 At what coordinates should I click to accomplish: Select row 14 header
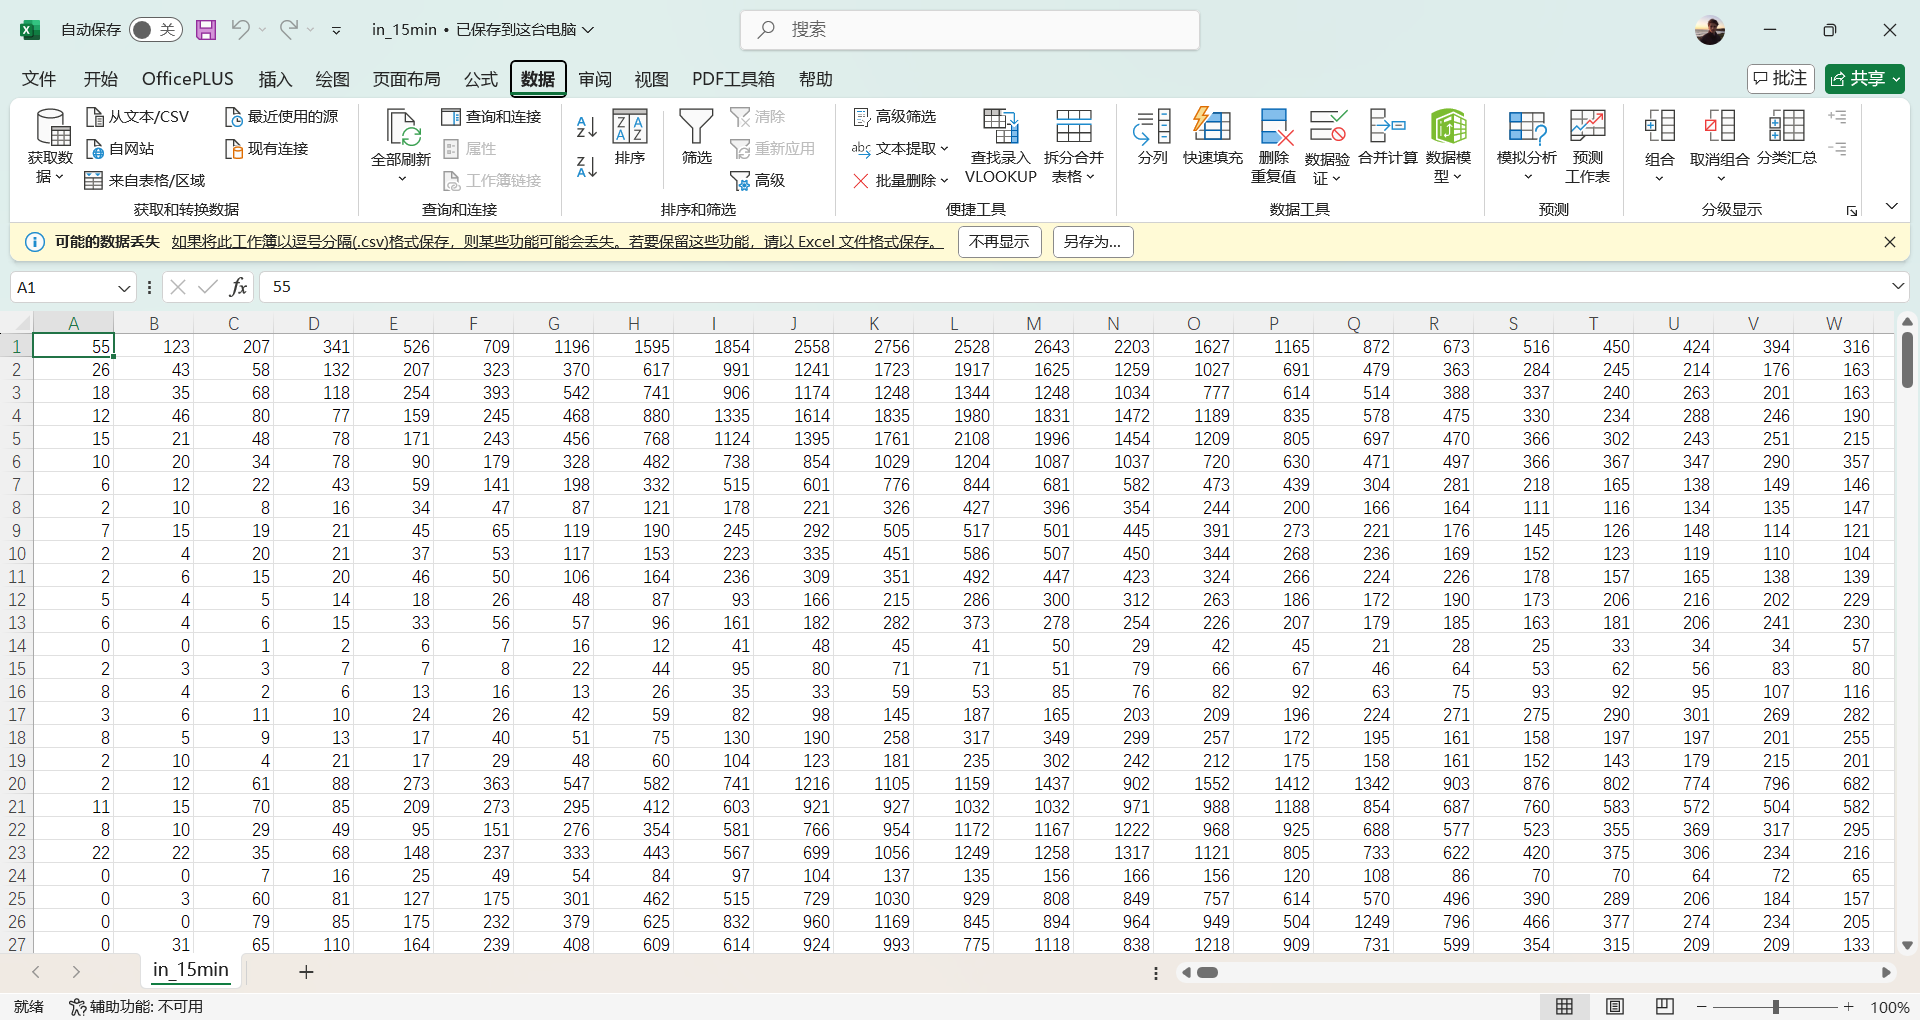[17, 646]
